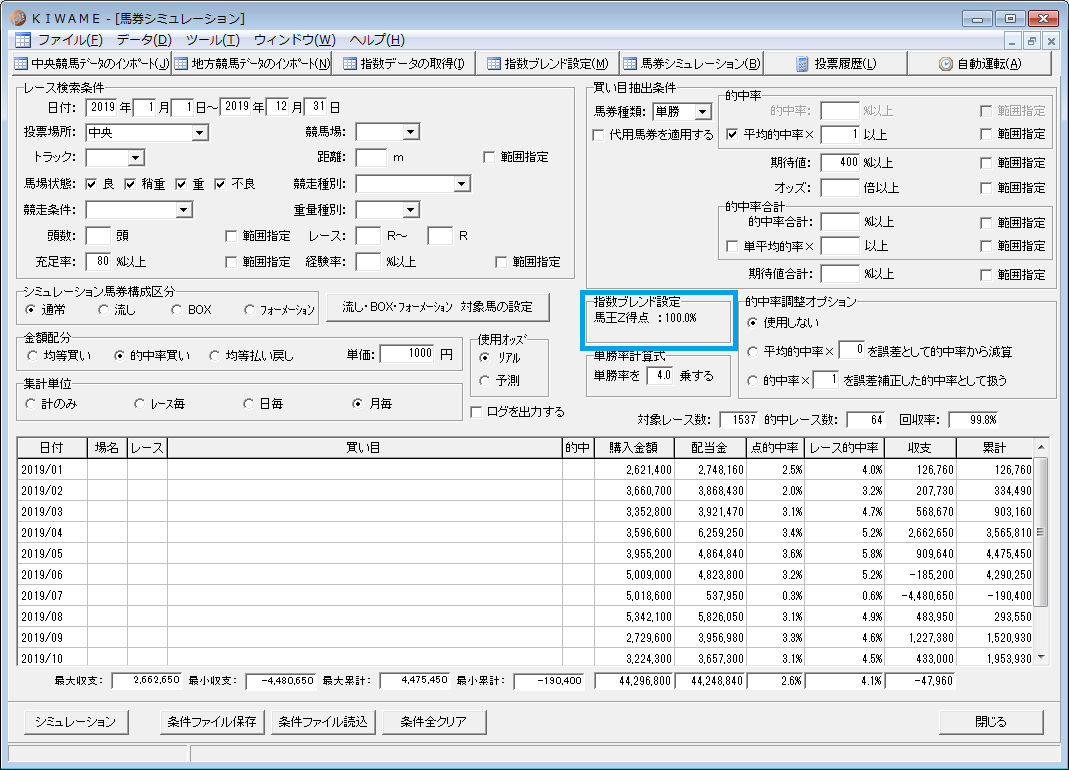Enable 範囲指定 checkbox next to 距離

(x=488, y=158)
